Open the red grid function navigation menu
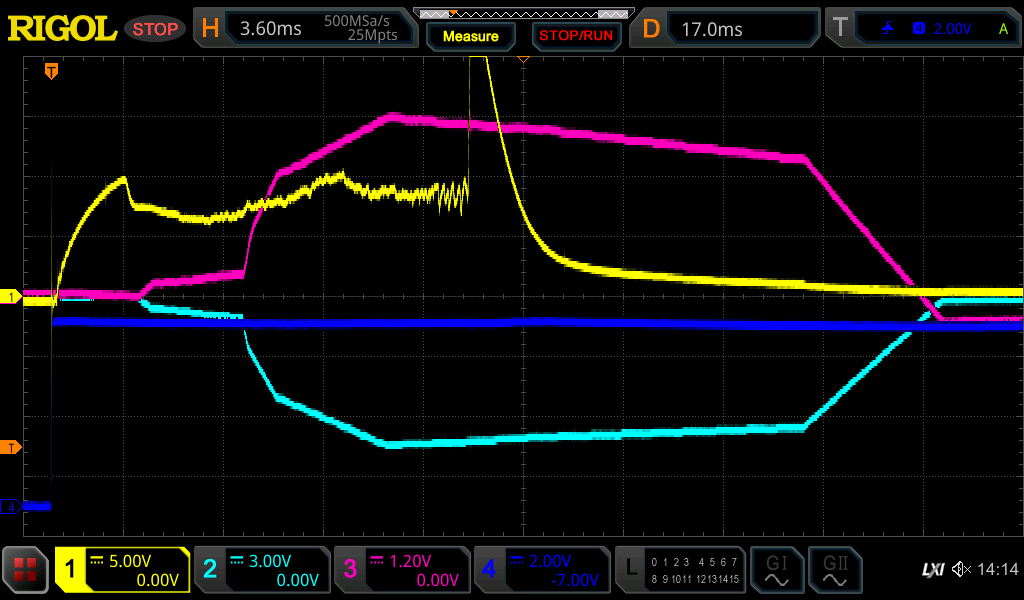Screen dimensions: 1024x600 (x=26, y=571)
